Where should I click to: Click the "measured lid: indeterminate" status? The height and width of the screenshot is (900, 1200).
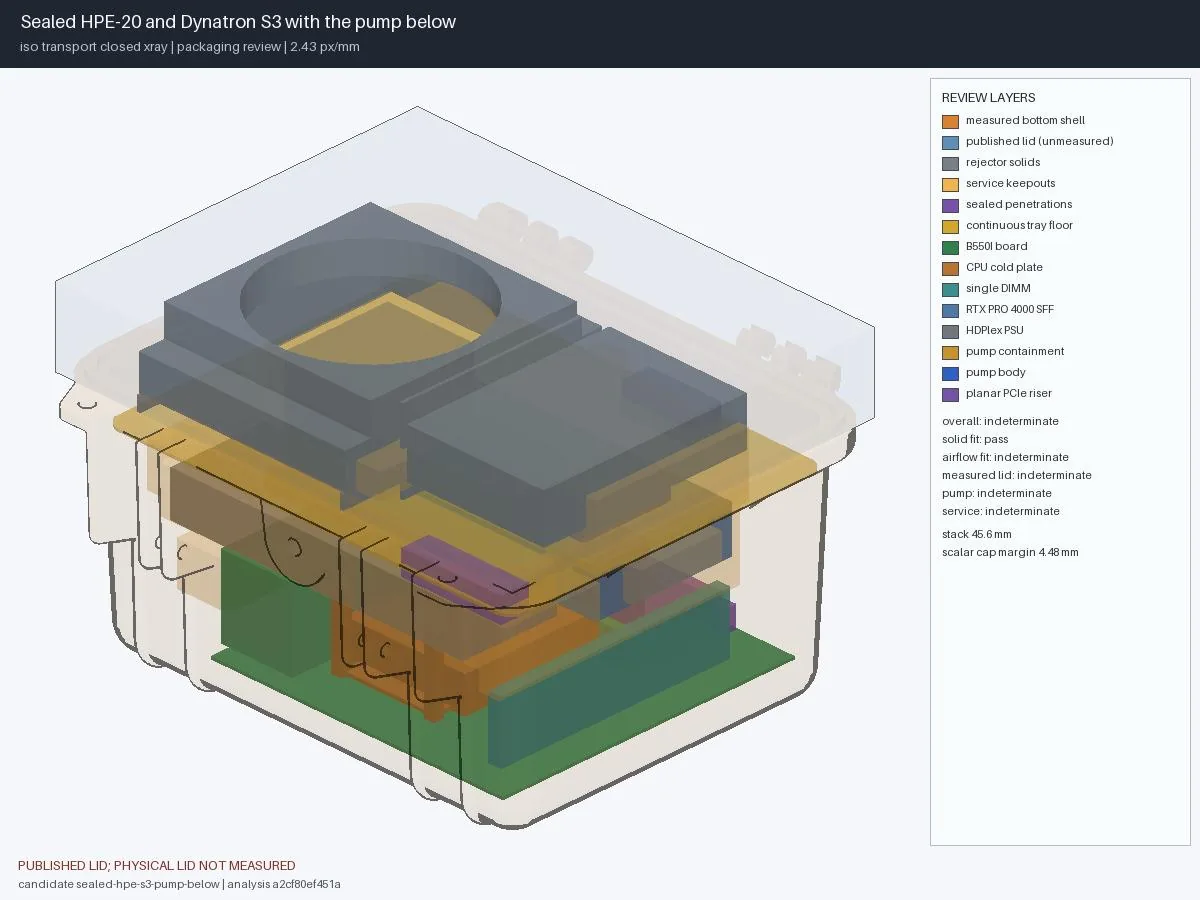coord(1017,475)
